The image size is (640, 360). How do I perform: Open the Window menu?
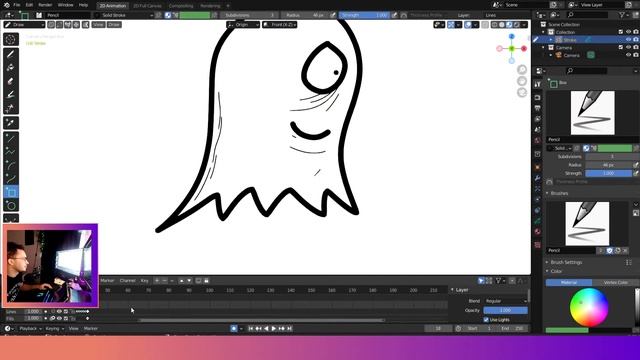pyautogui.click(x=65, y=5)
